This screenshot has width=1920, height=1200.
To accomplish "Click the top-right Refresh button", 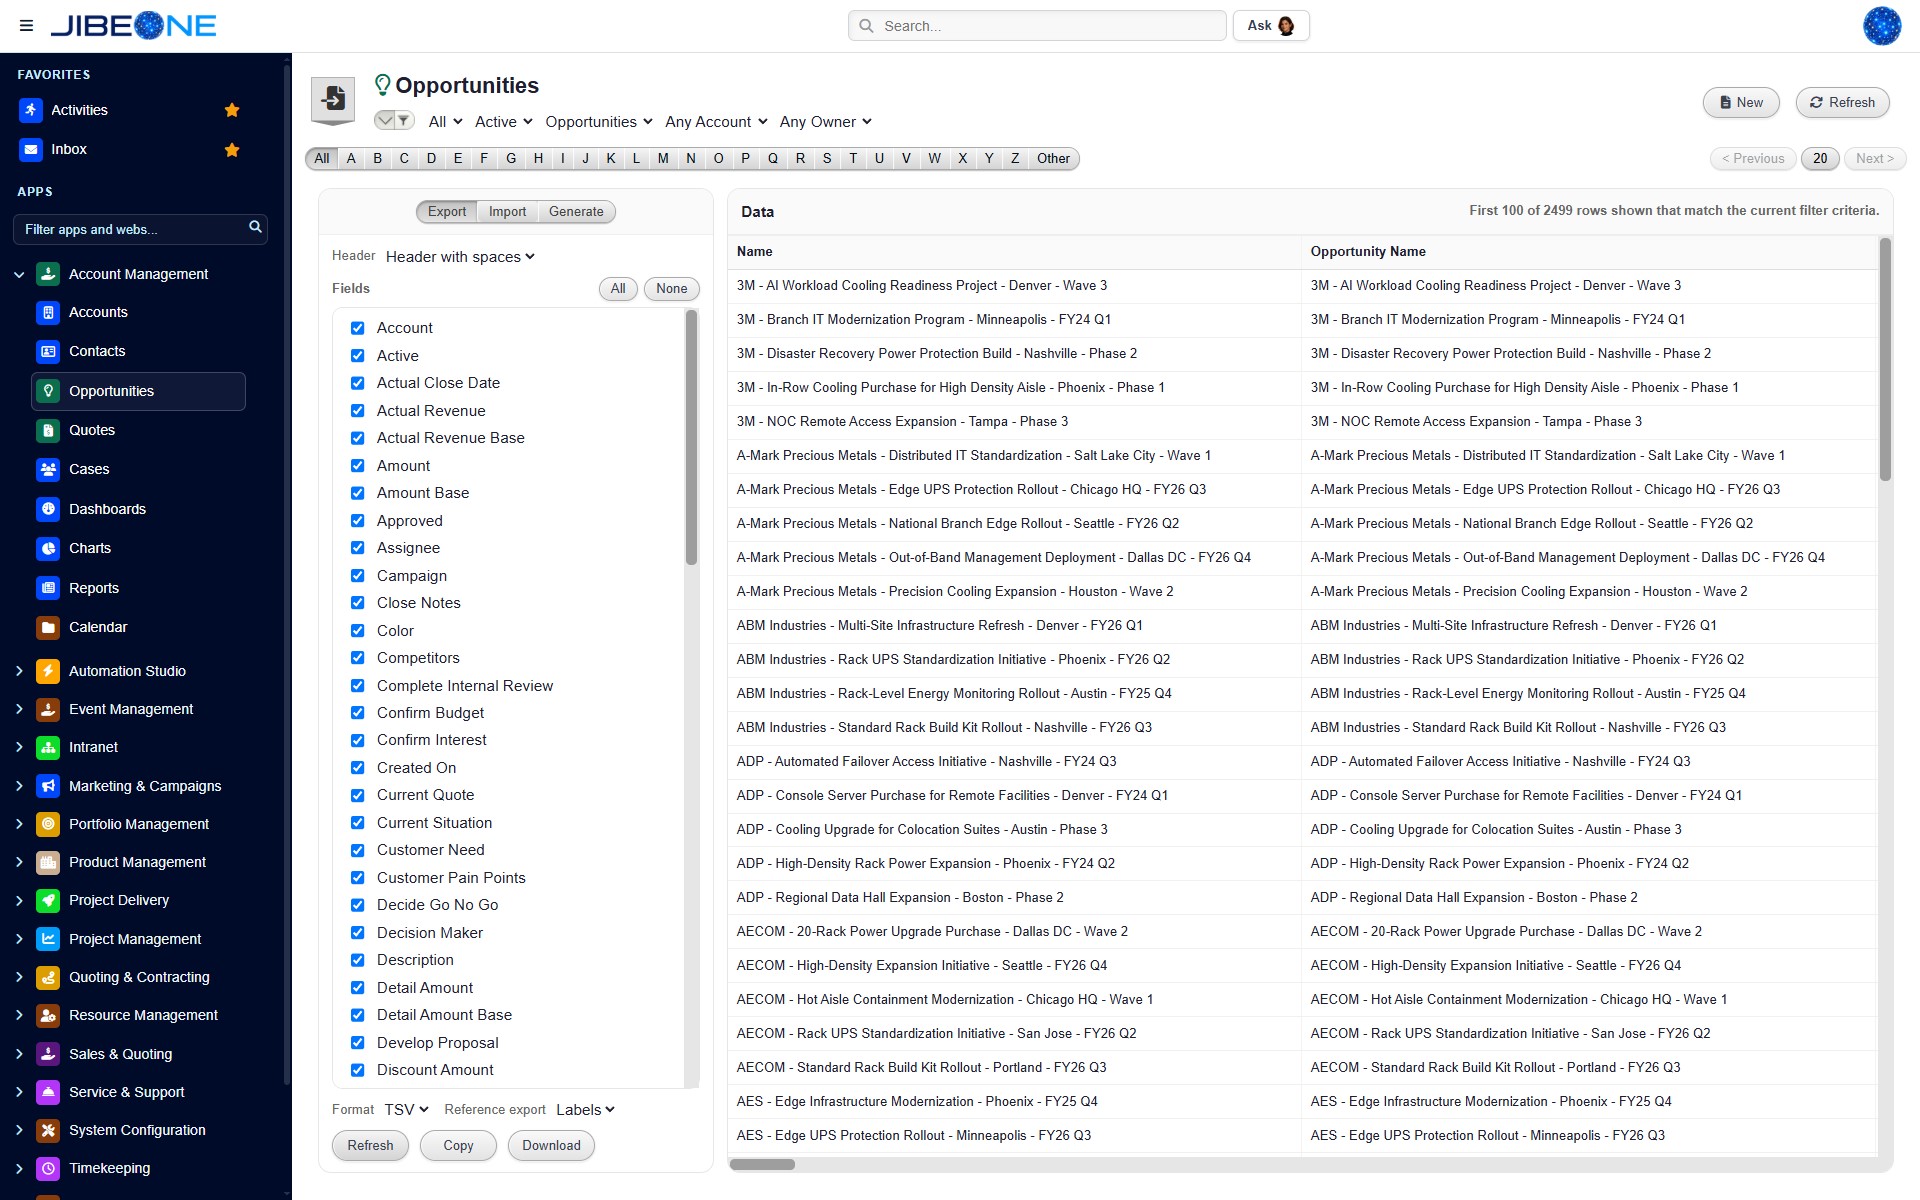I will (x=1842, y=103).
